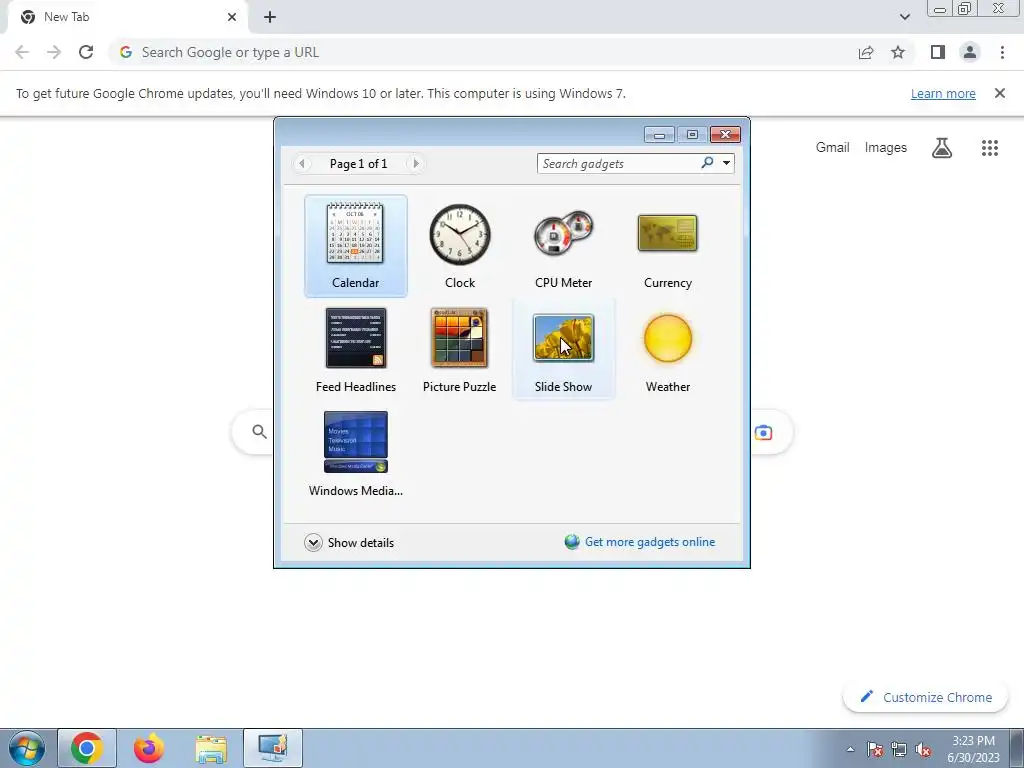Open the search gadgets dropdown arrow
This screenshot has height=768, width=1024.
726,163
